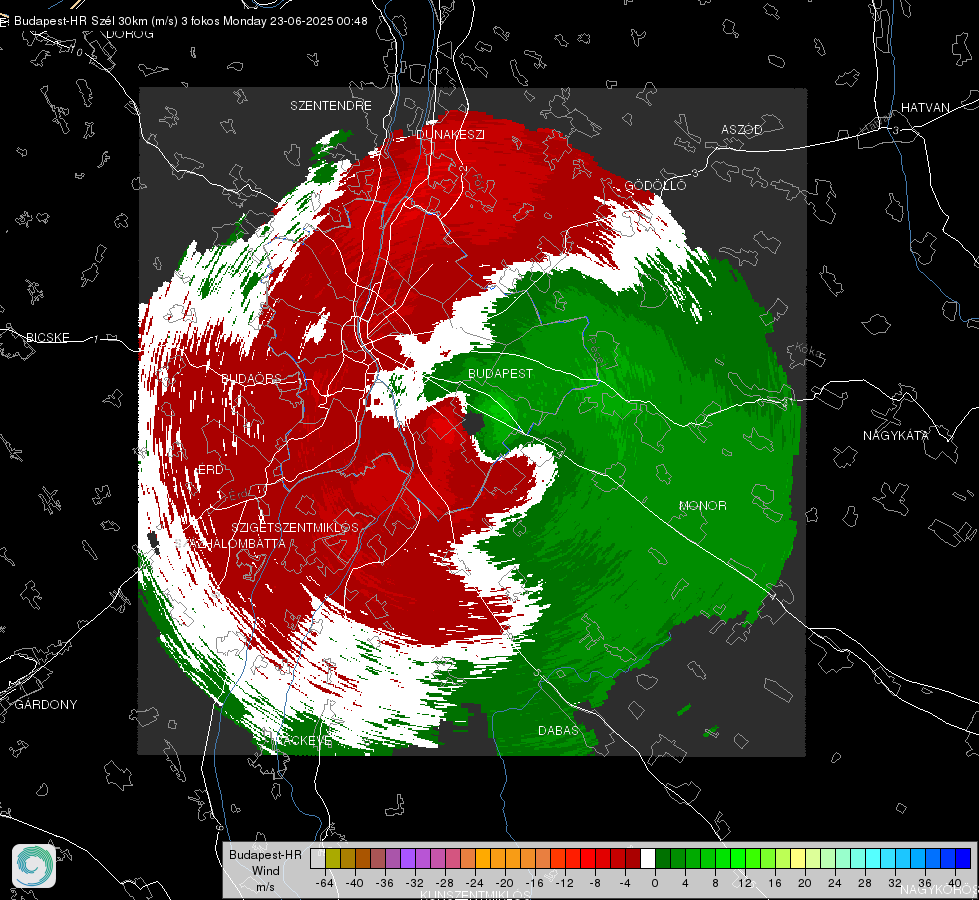Click the BICSKE town label
Screen dimensions: 979x900
[47, 337]
